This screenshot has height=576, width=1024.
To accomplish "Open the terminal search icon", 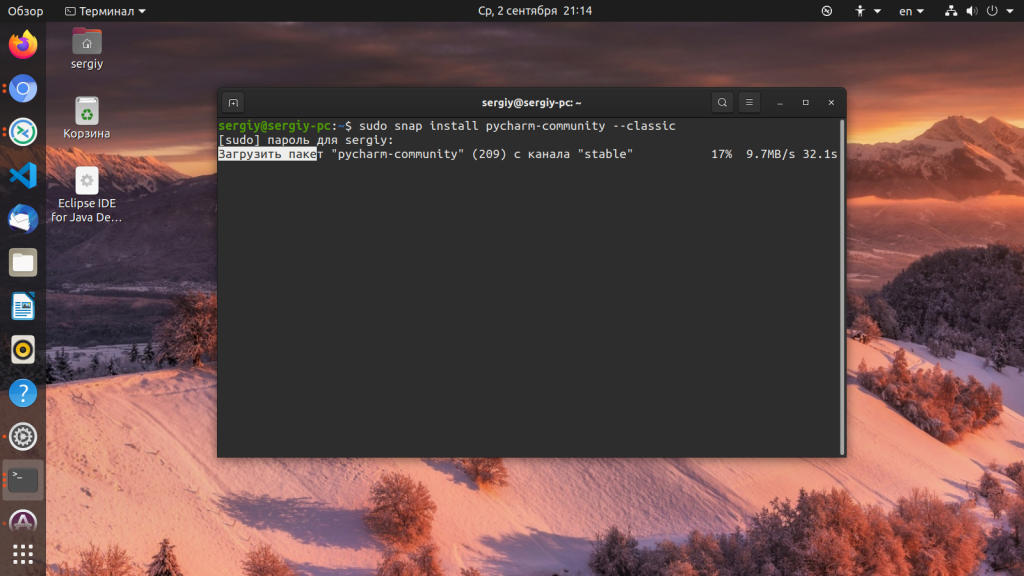I will (x=722, y=102).
